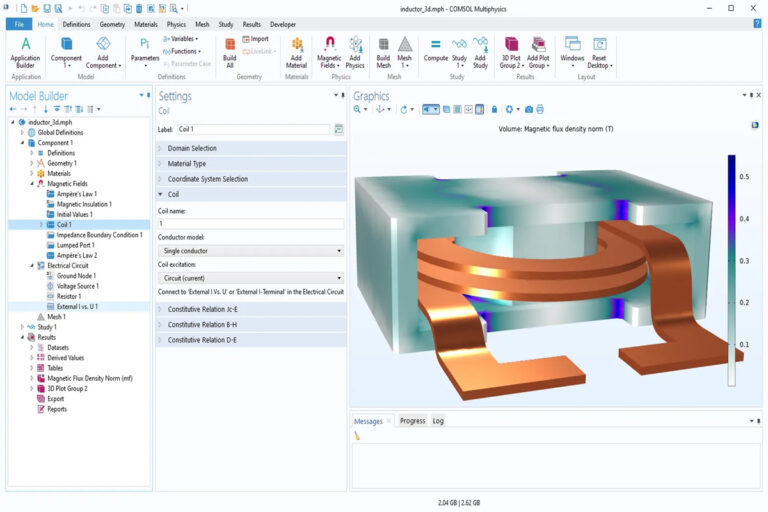768x512 pixels.
Task: Expand the Constitutive Relation Jc-E section
Action: point(251,309)
